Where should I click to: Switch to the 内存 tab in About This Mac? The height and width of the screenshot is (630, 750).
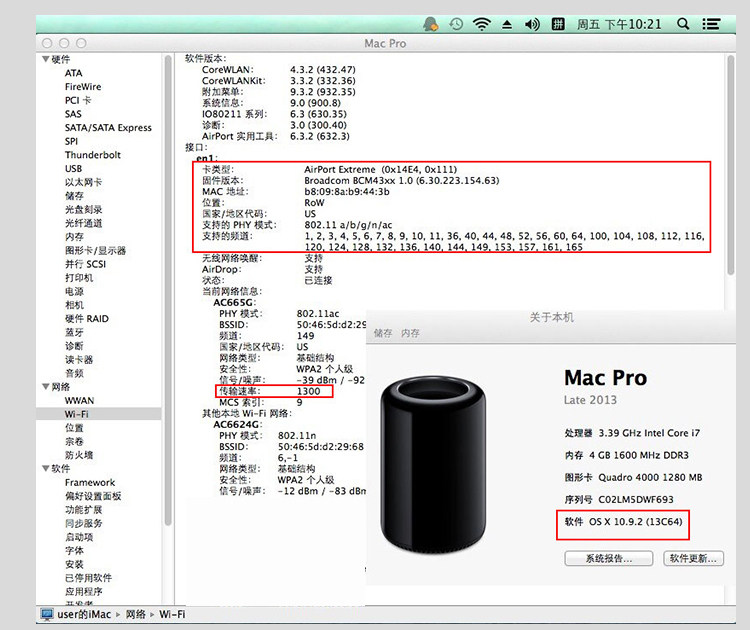pos(410,333)
